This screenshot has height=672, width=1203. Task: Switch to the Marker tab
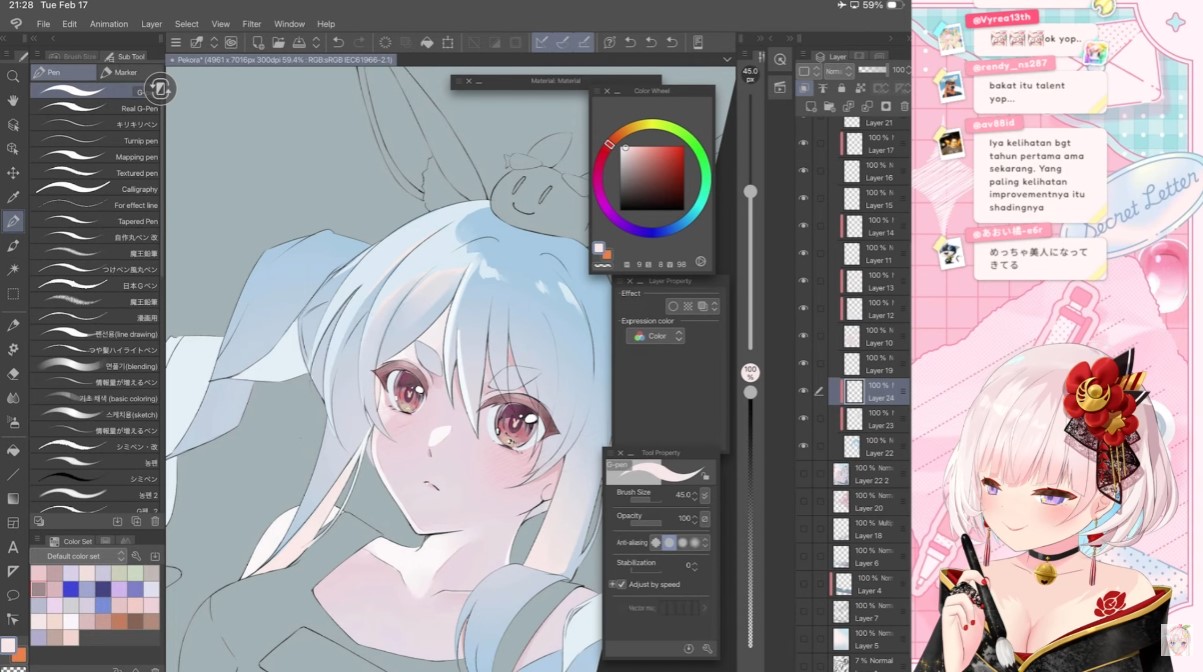pyautogui.click(x=123, y=72)
